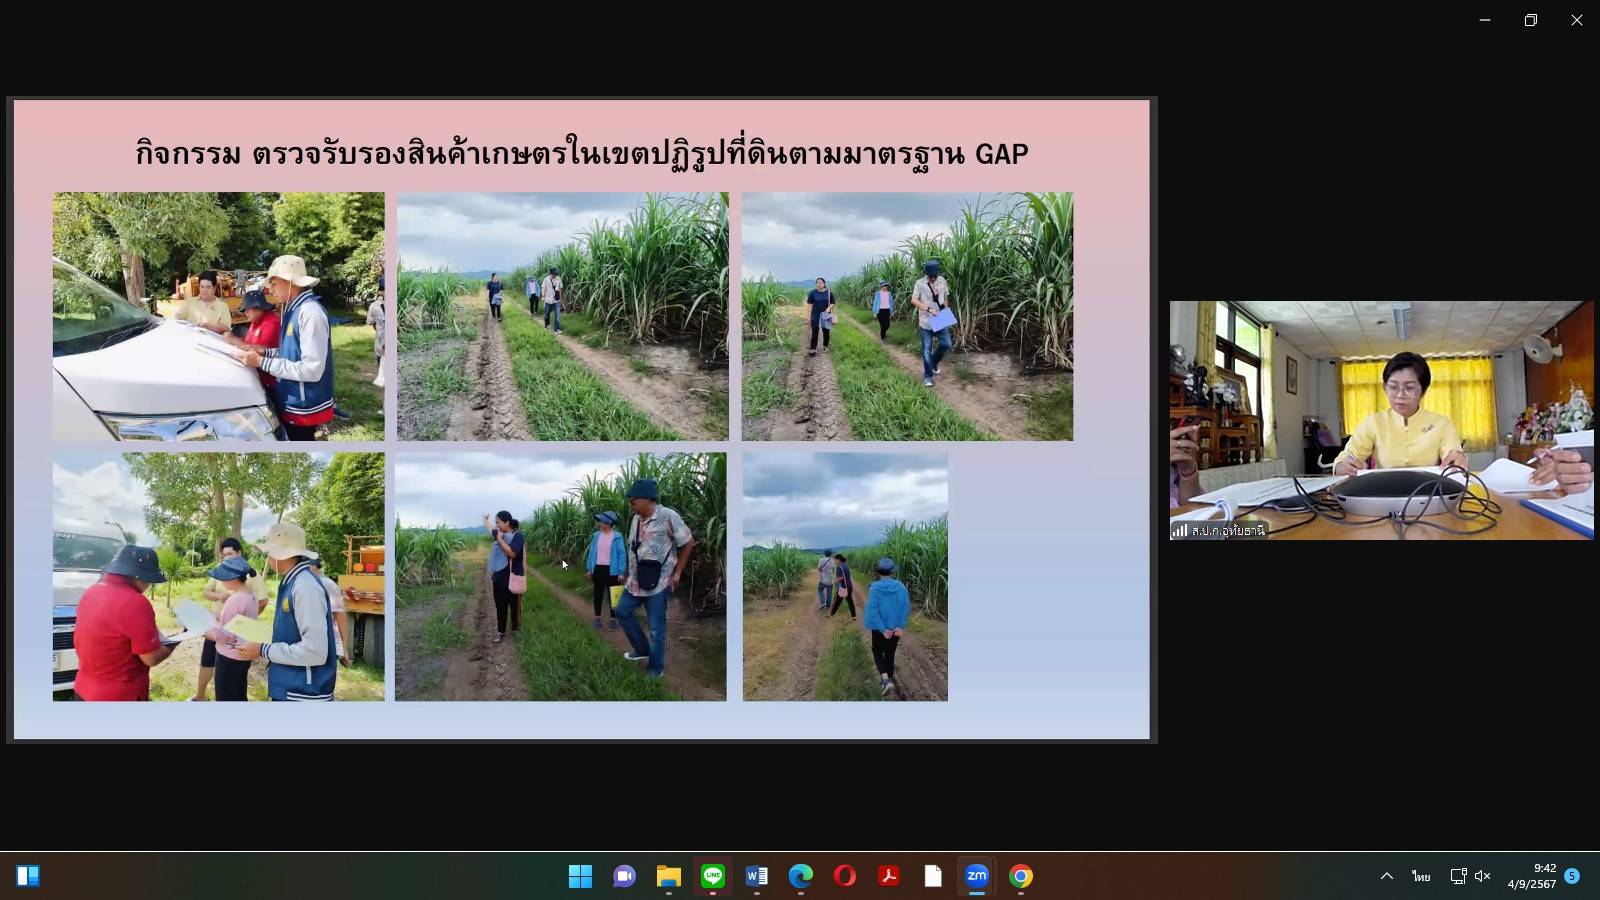Click the signal bars icon on the participant video
This screenshot has height=900, width=1600.
pos(1180,530)
